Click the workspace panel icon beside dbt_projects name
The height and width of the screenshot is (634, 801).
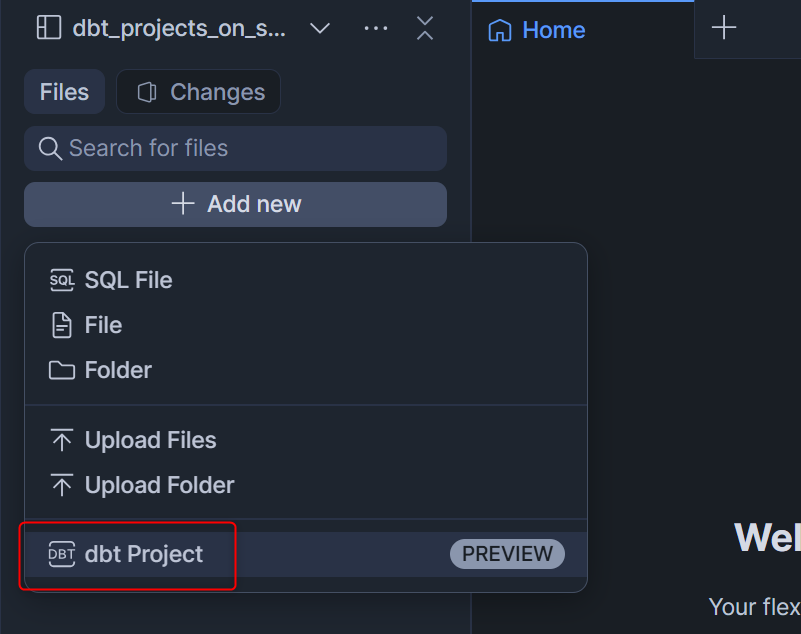click(48, 28)
